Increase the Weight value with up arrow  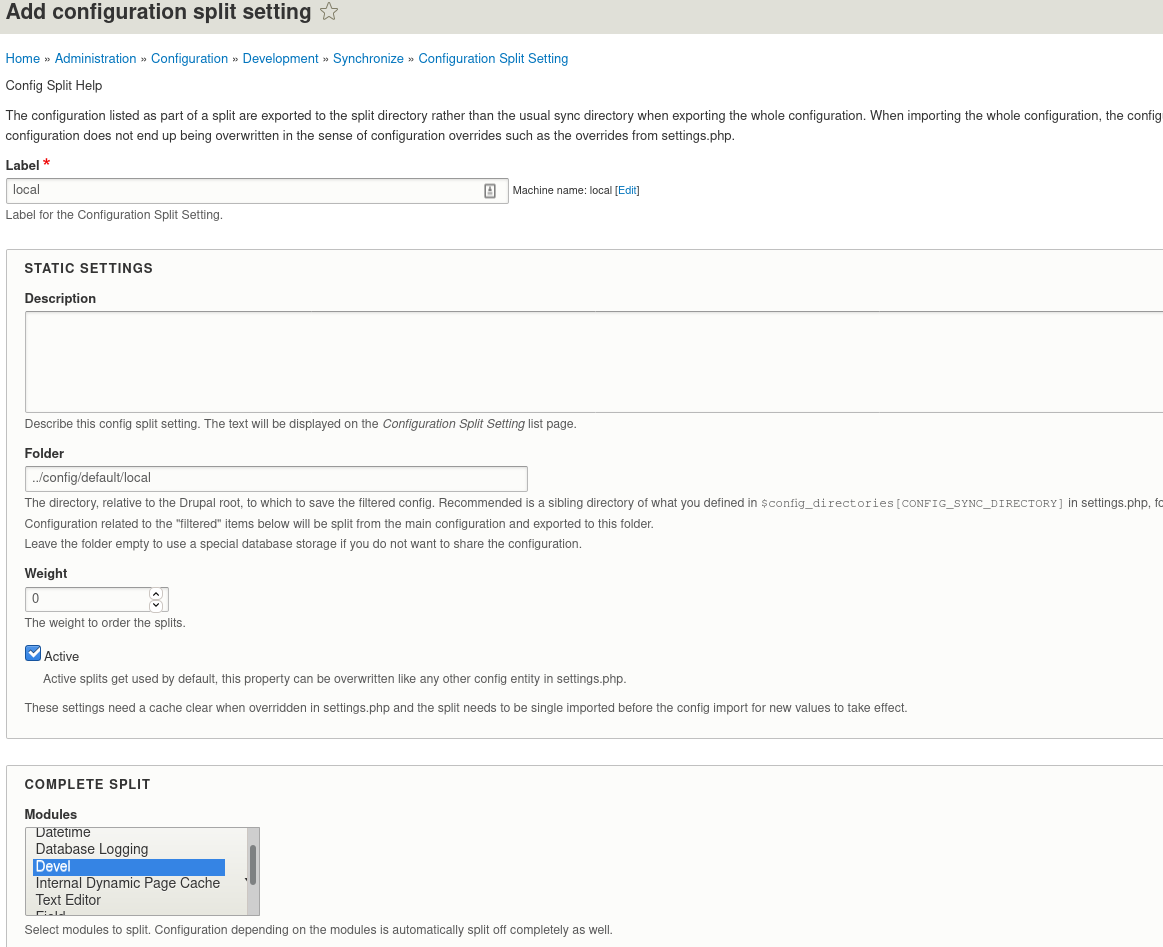[x=156, y=593]
